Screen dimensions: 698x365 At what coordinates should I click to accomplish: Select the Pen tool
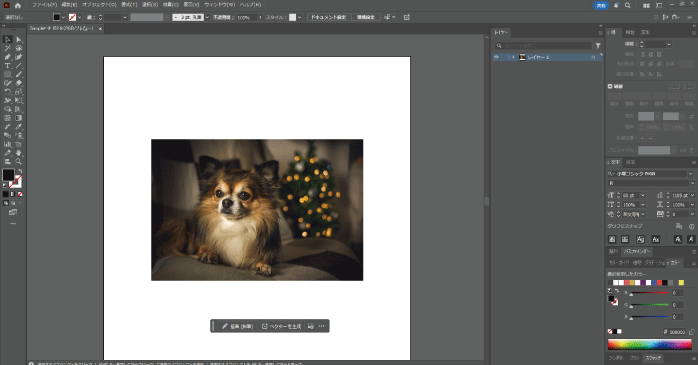(x=8, y=57)
